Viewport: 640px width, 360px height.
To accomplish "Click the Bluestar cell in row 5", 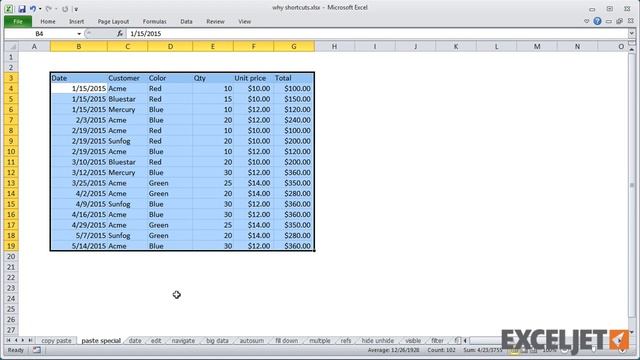I will pyautogui.click(x=127, y=99).
